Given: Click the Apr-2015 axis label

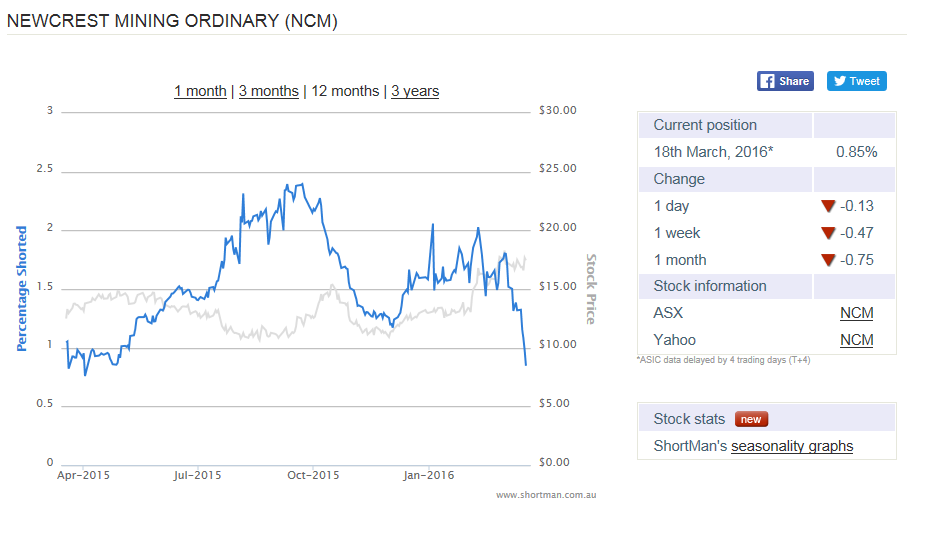Looking at the screenshot, I should pyautogui.click(x=83, y=475).
